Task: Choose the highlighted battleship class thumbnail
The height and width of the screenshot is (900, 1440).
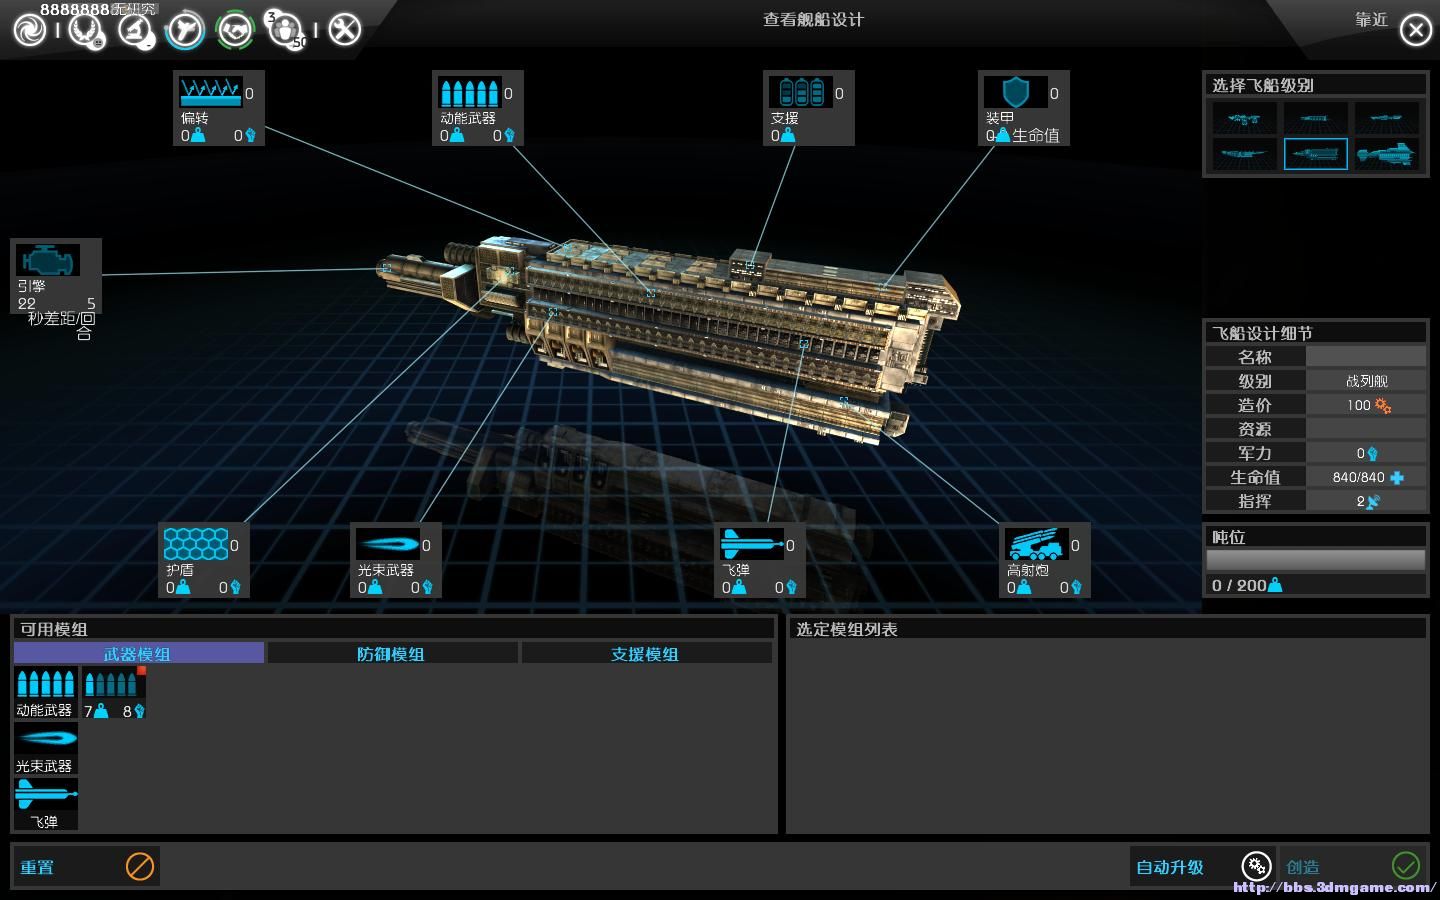Action: point(1316,154)
